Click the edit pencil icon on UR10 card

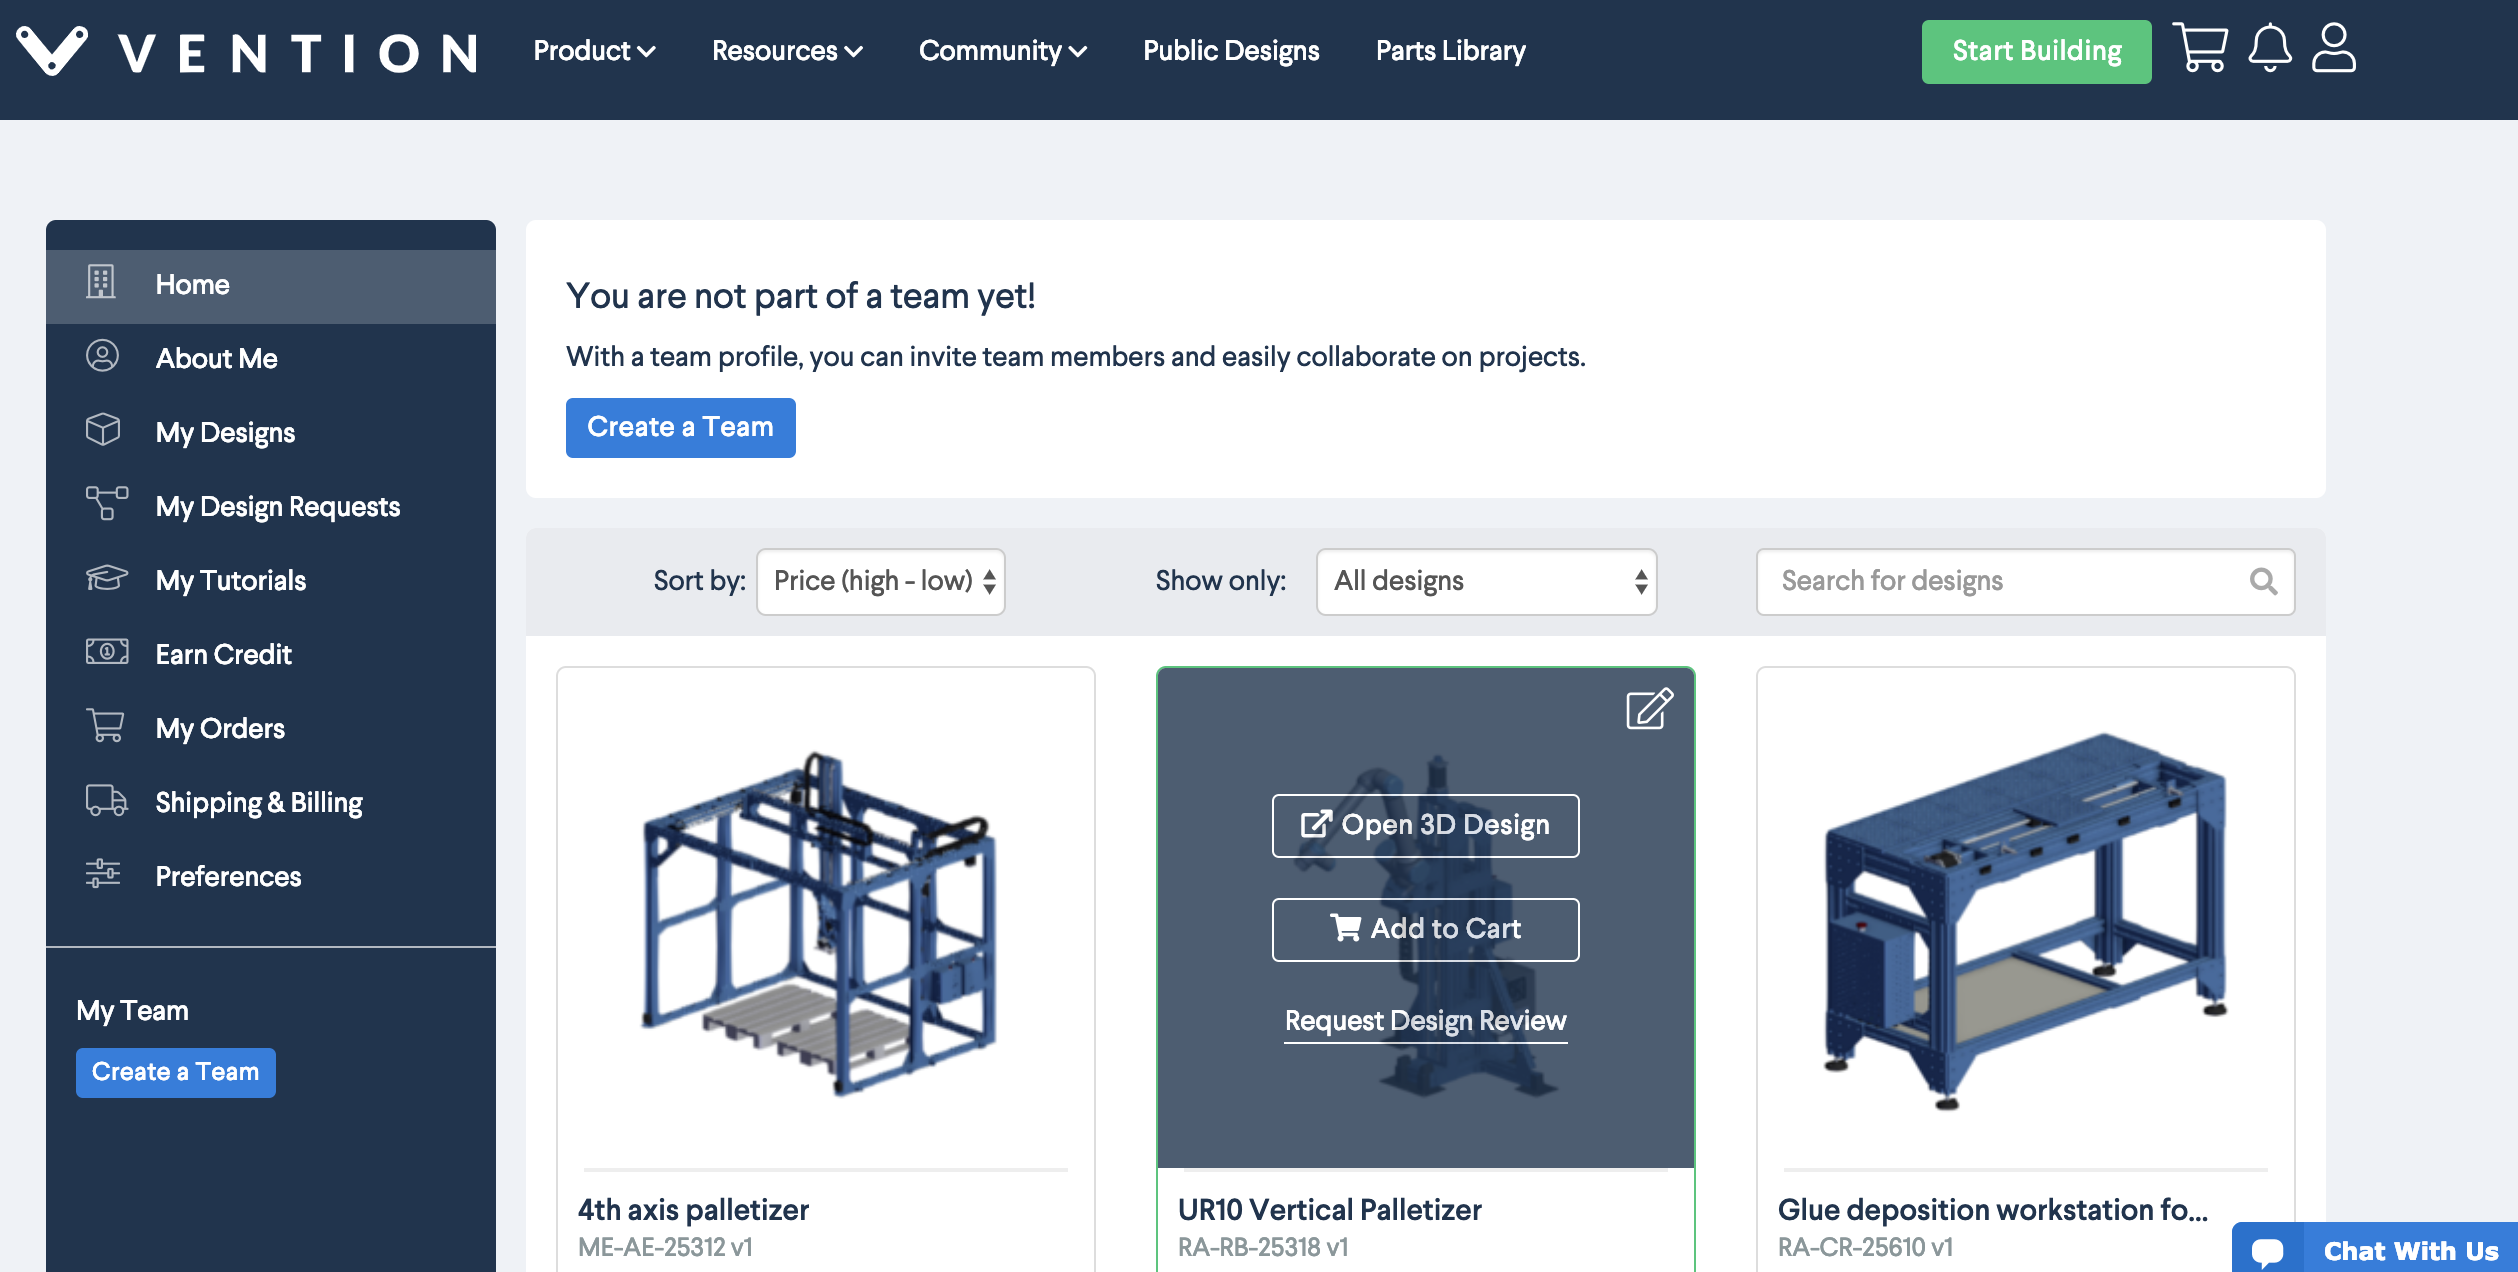click(x=1649, y=709)
